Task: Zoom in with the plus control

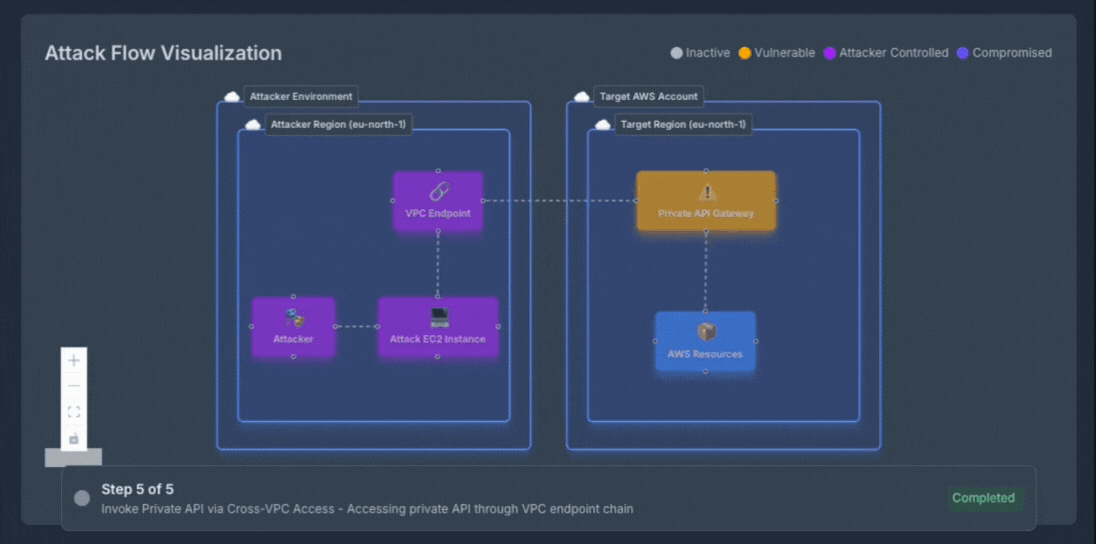Action: click(74, 361)
